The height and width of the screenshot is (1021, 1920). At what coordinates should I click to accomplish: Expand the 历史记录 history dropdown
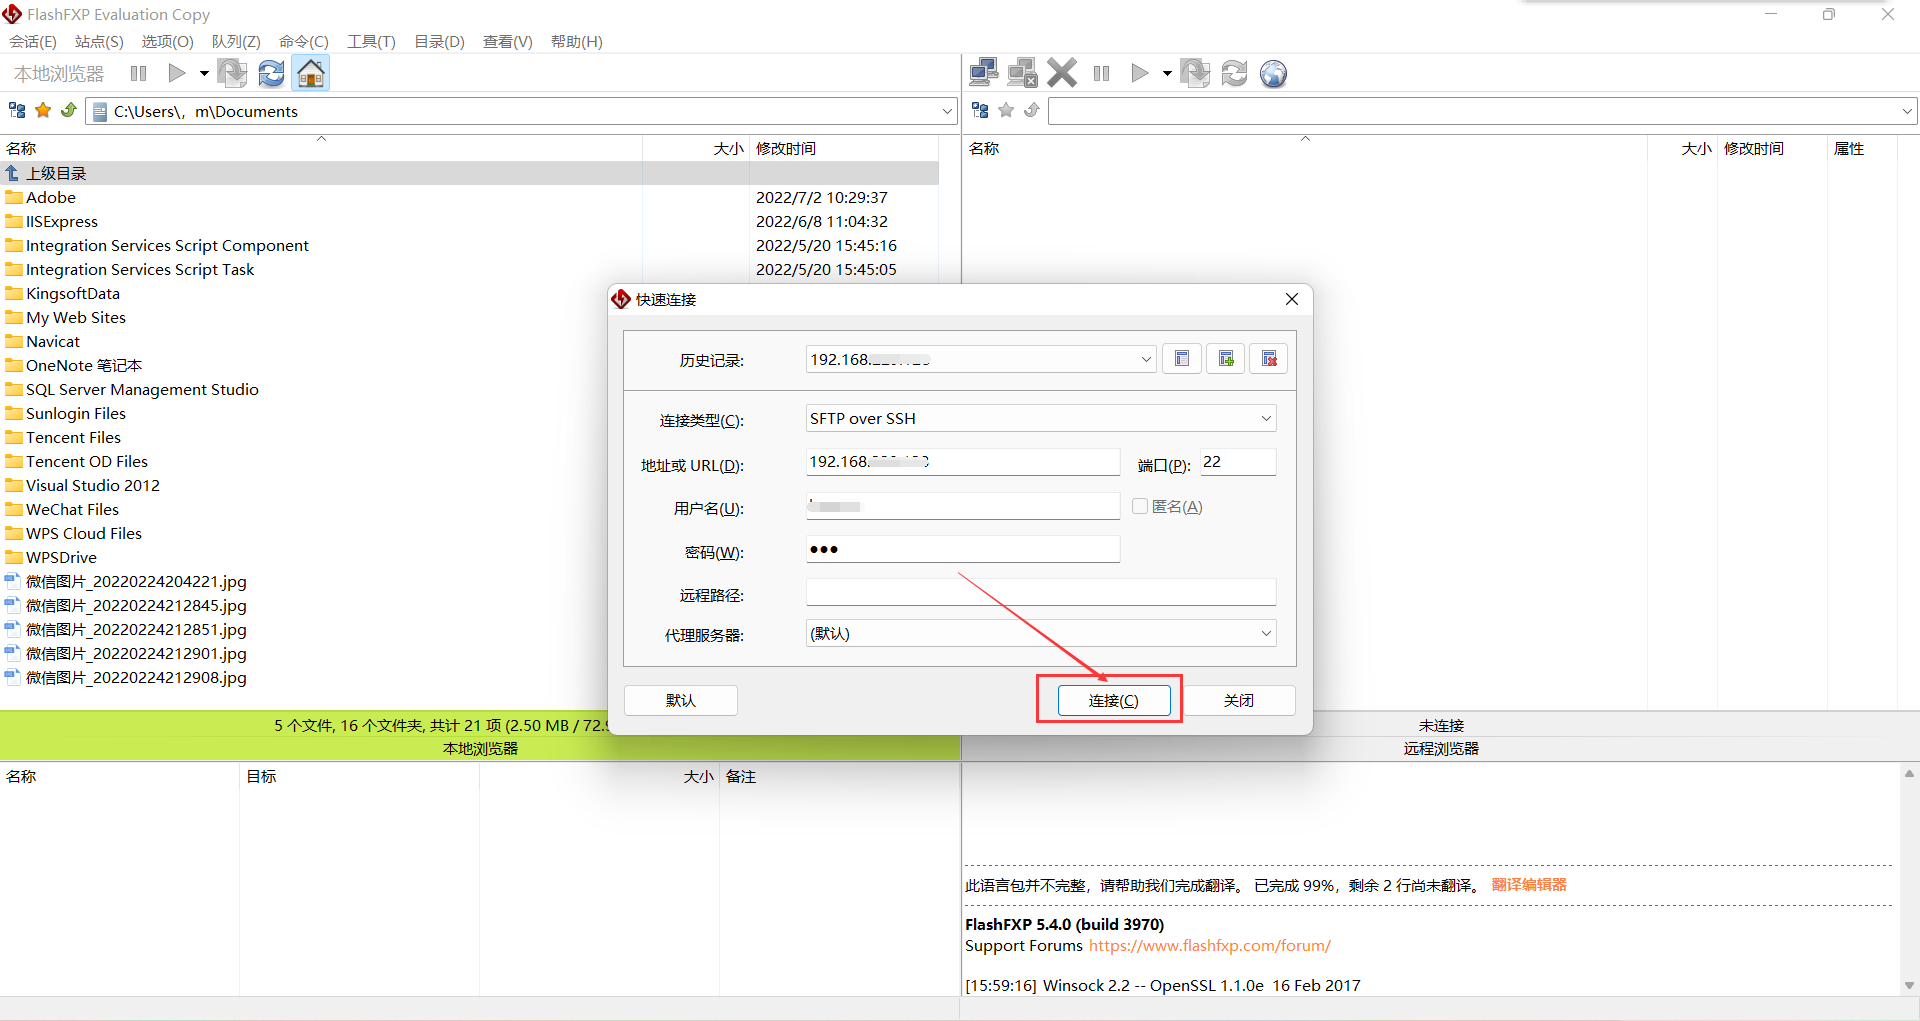click(x=1146, y=360)
